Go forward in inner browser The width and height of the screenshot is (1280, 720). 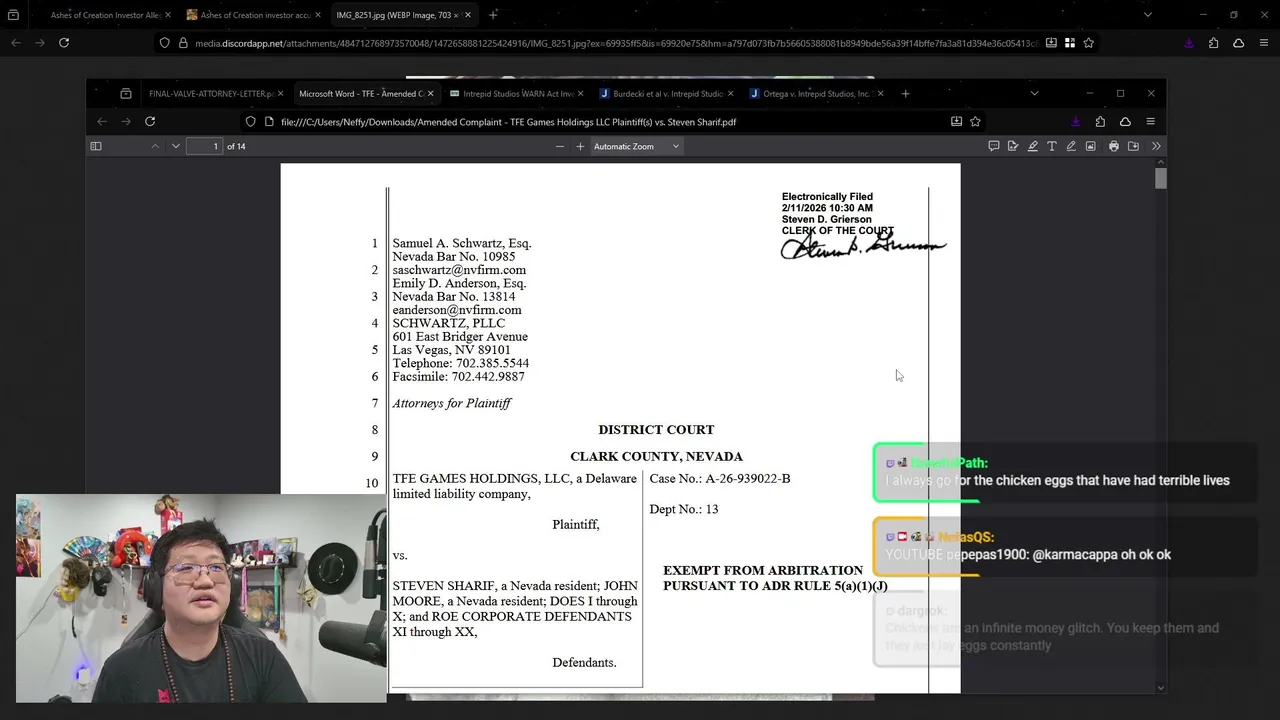[x=126, y=121]
